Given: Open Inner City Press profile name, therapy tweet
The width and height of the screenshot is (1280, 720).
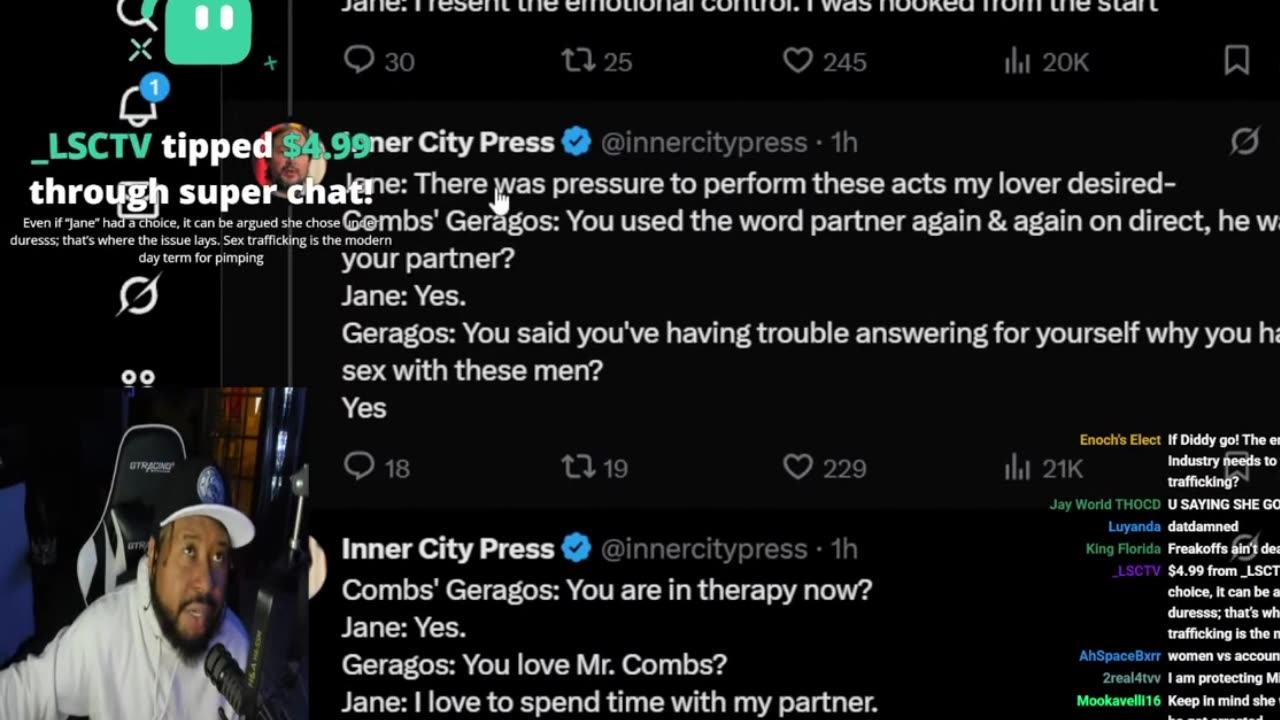Looking at the screenshot, I should tap(447, 548).
